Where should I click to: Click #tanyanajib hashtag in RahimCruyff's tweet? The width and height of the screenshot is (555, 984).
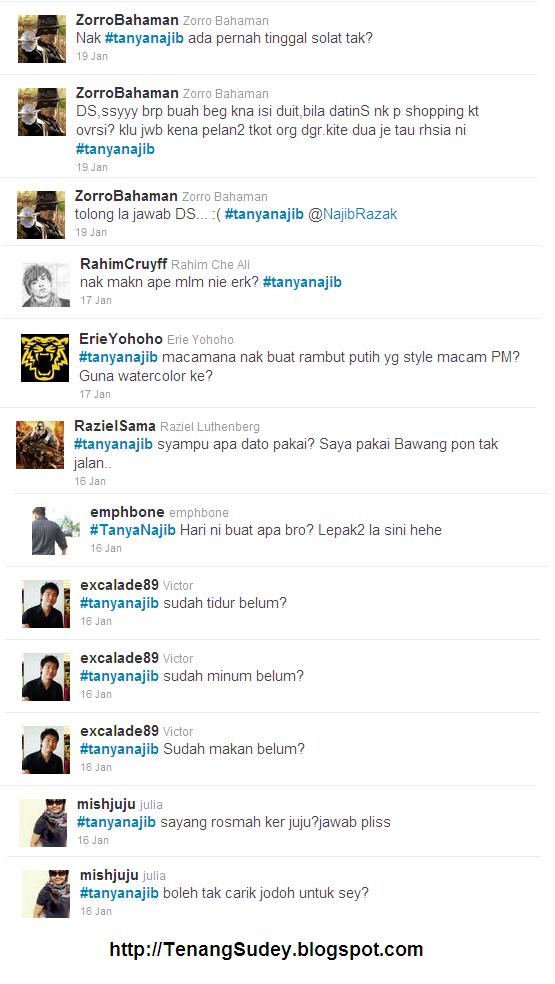(x=302, y=282)
